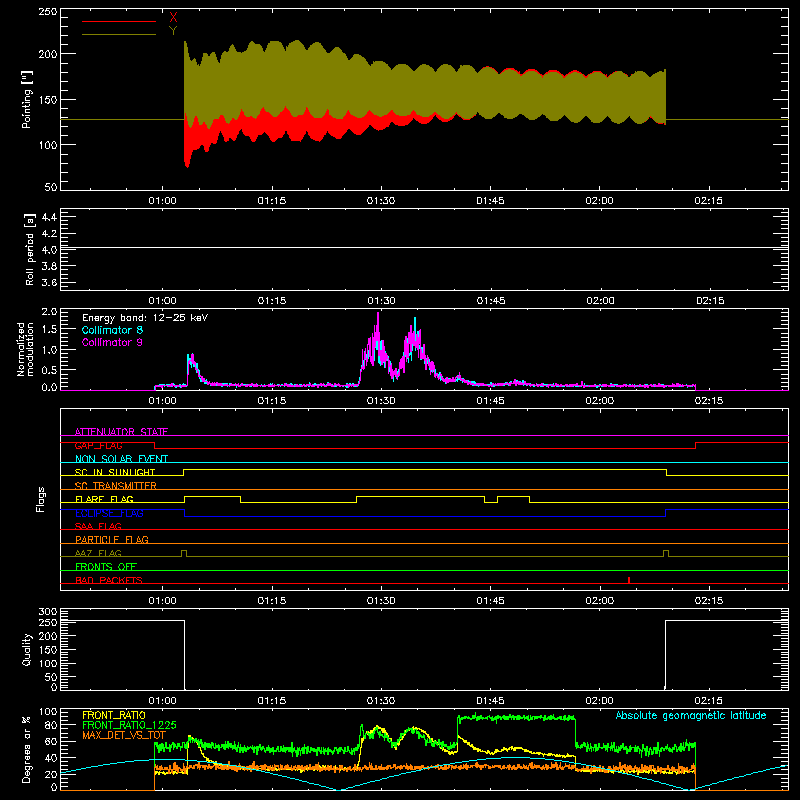
Task: Click the Flags panel axis title
Action: pyautogui.click(x=41, y=499)
